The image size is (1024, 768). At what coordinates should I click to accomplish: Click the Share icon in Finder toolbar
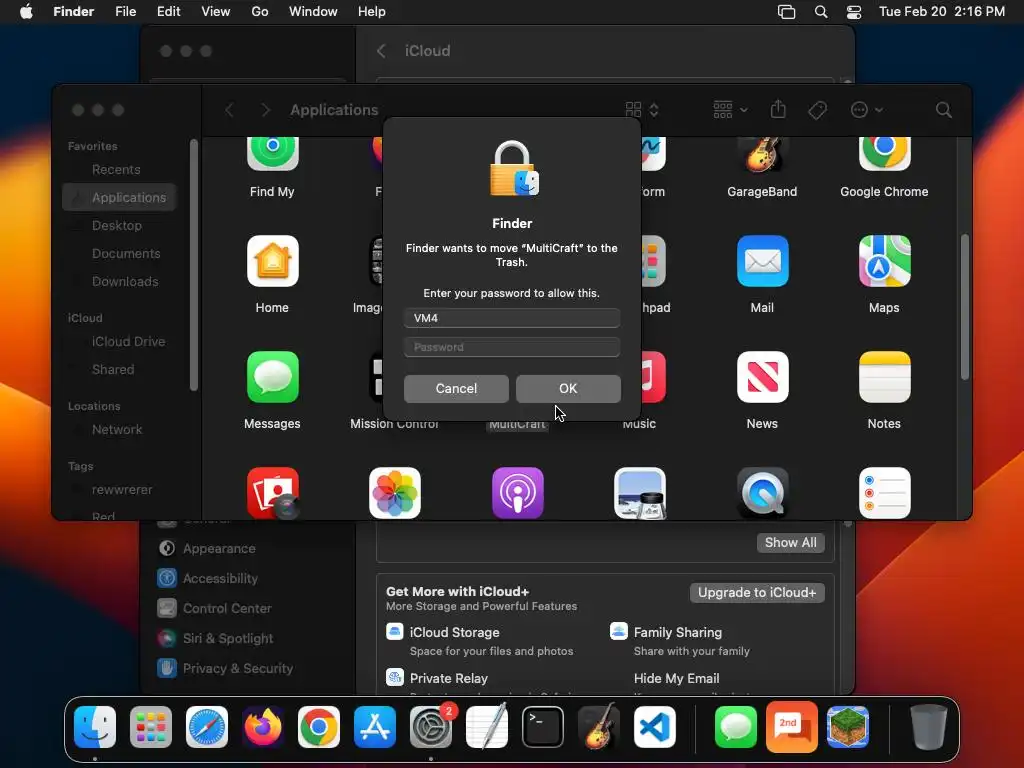pos(778,109)
